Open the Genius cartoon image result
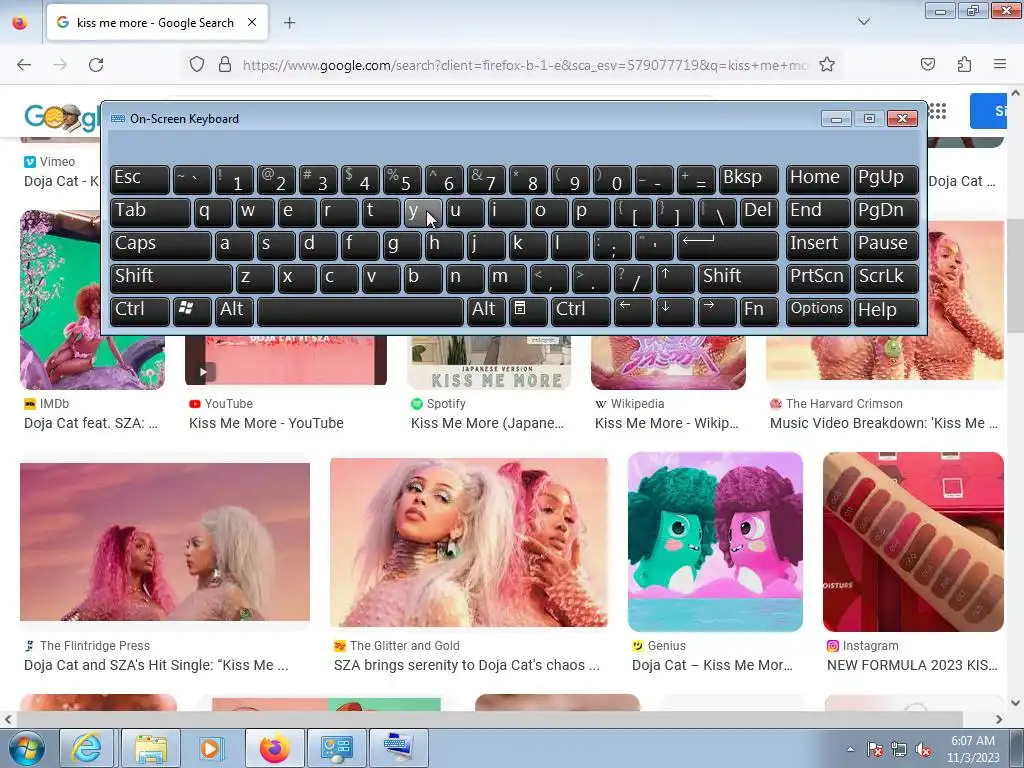Screen dimensions: 1024x768 tap(715, 542)
